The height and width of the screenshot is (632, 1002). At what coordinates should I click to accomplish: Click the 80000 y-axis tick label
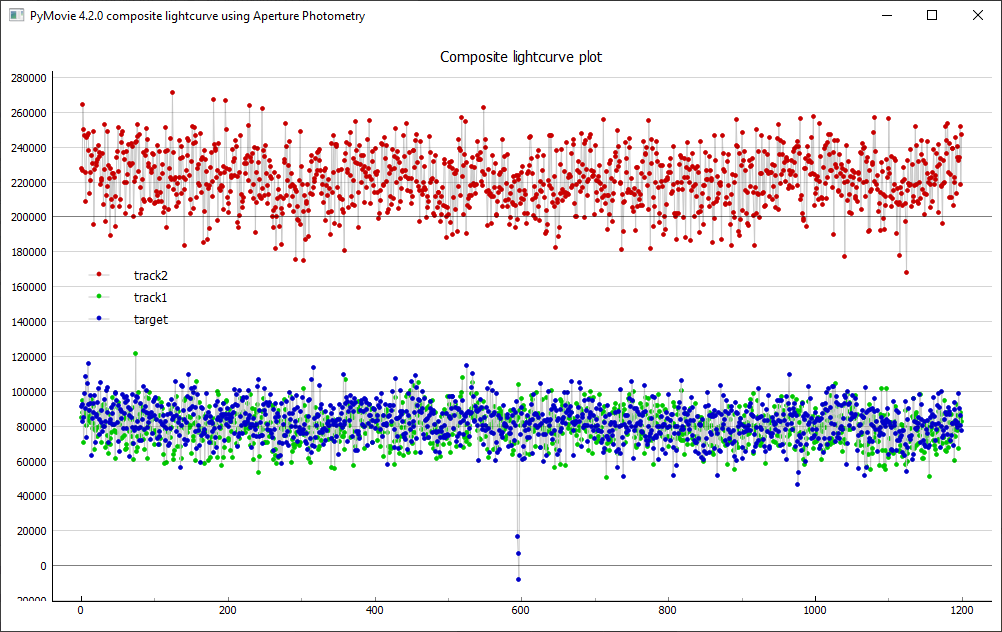(31, 427)
